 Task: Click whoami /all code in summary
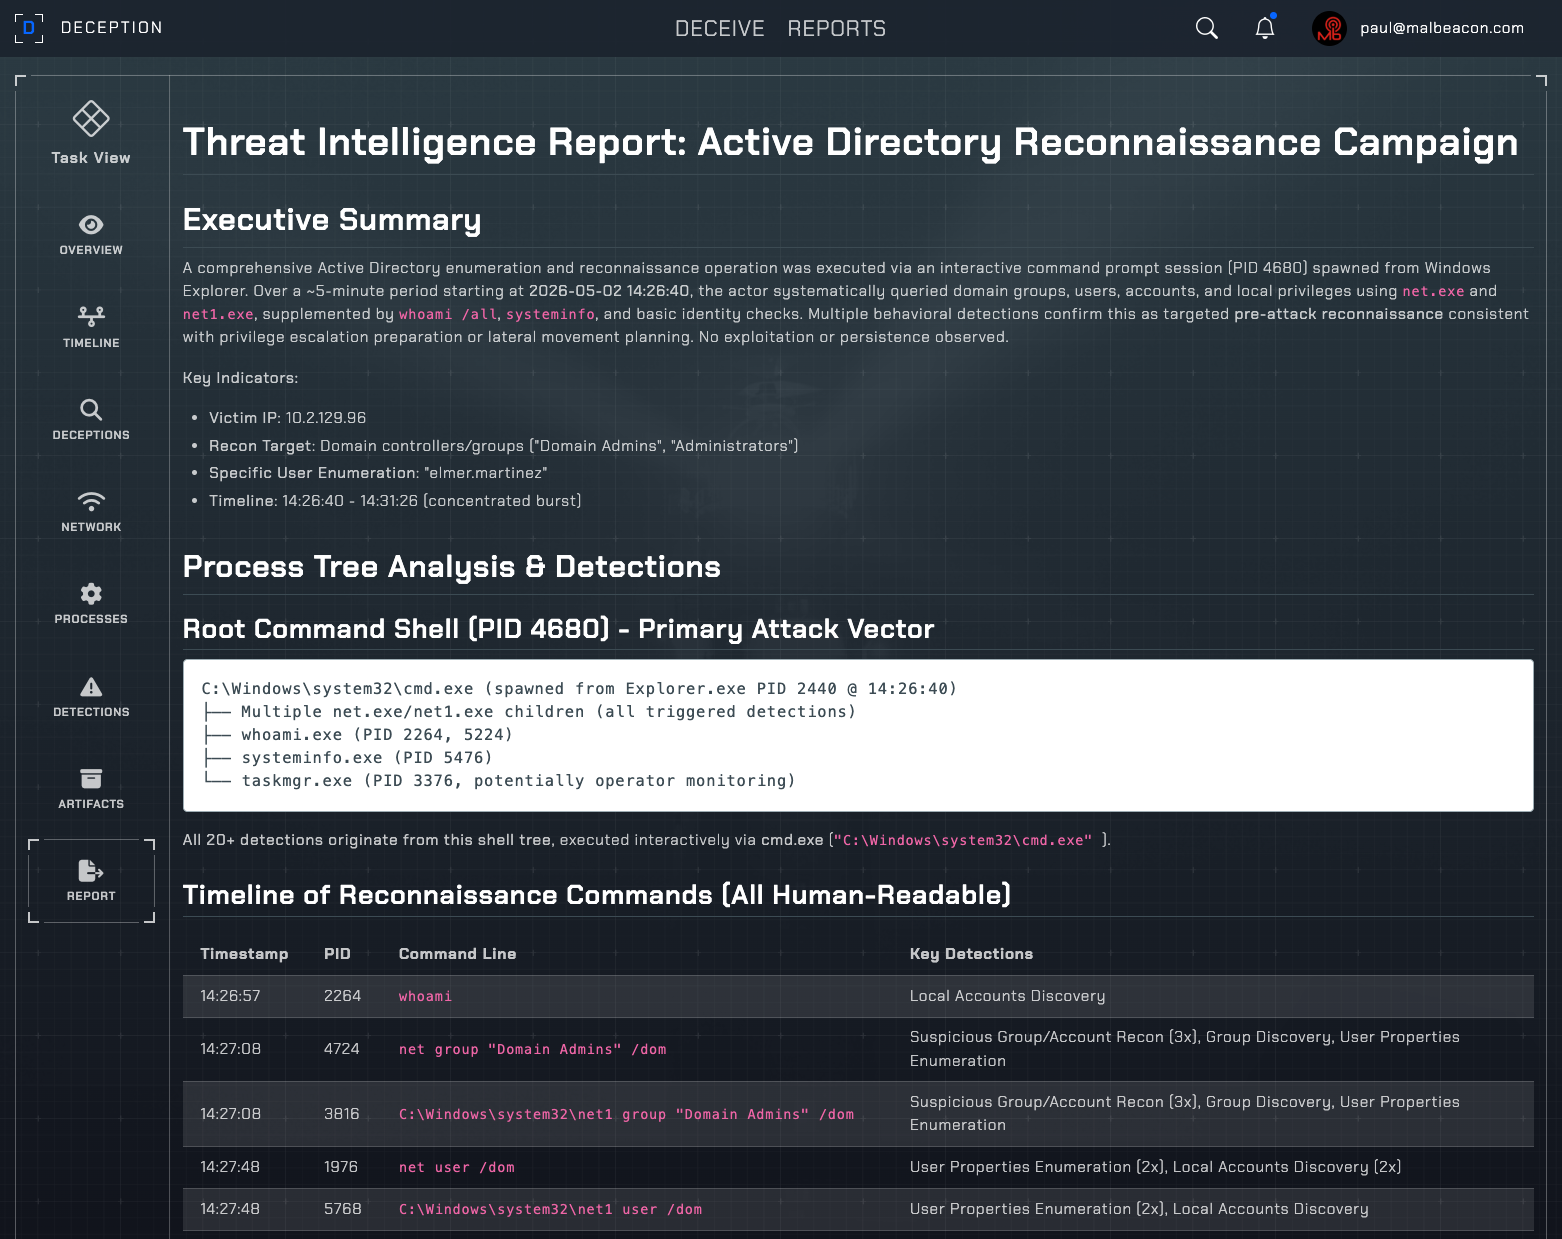(x=448, y=314)
